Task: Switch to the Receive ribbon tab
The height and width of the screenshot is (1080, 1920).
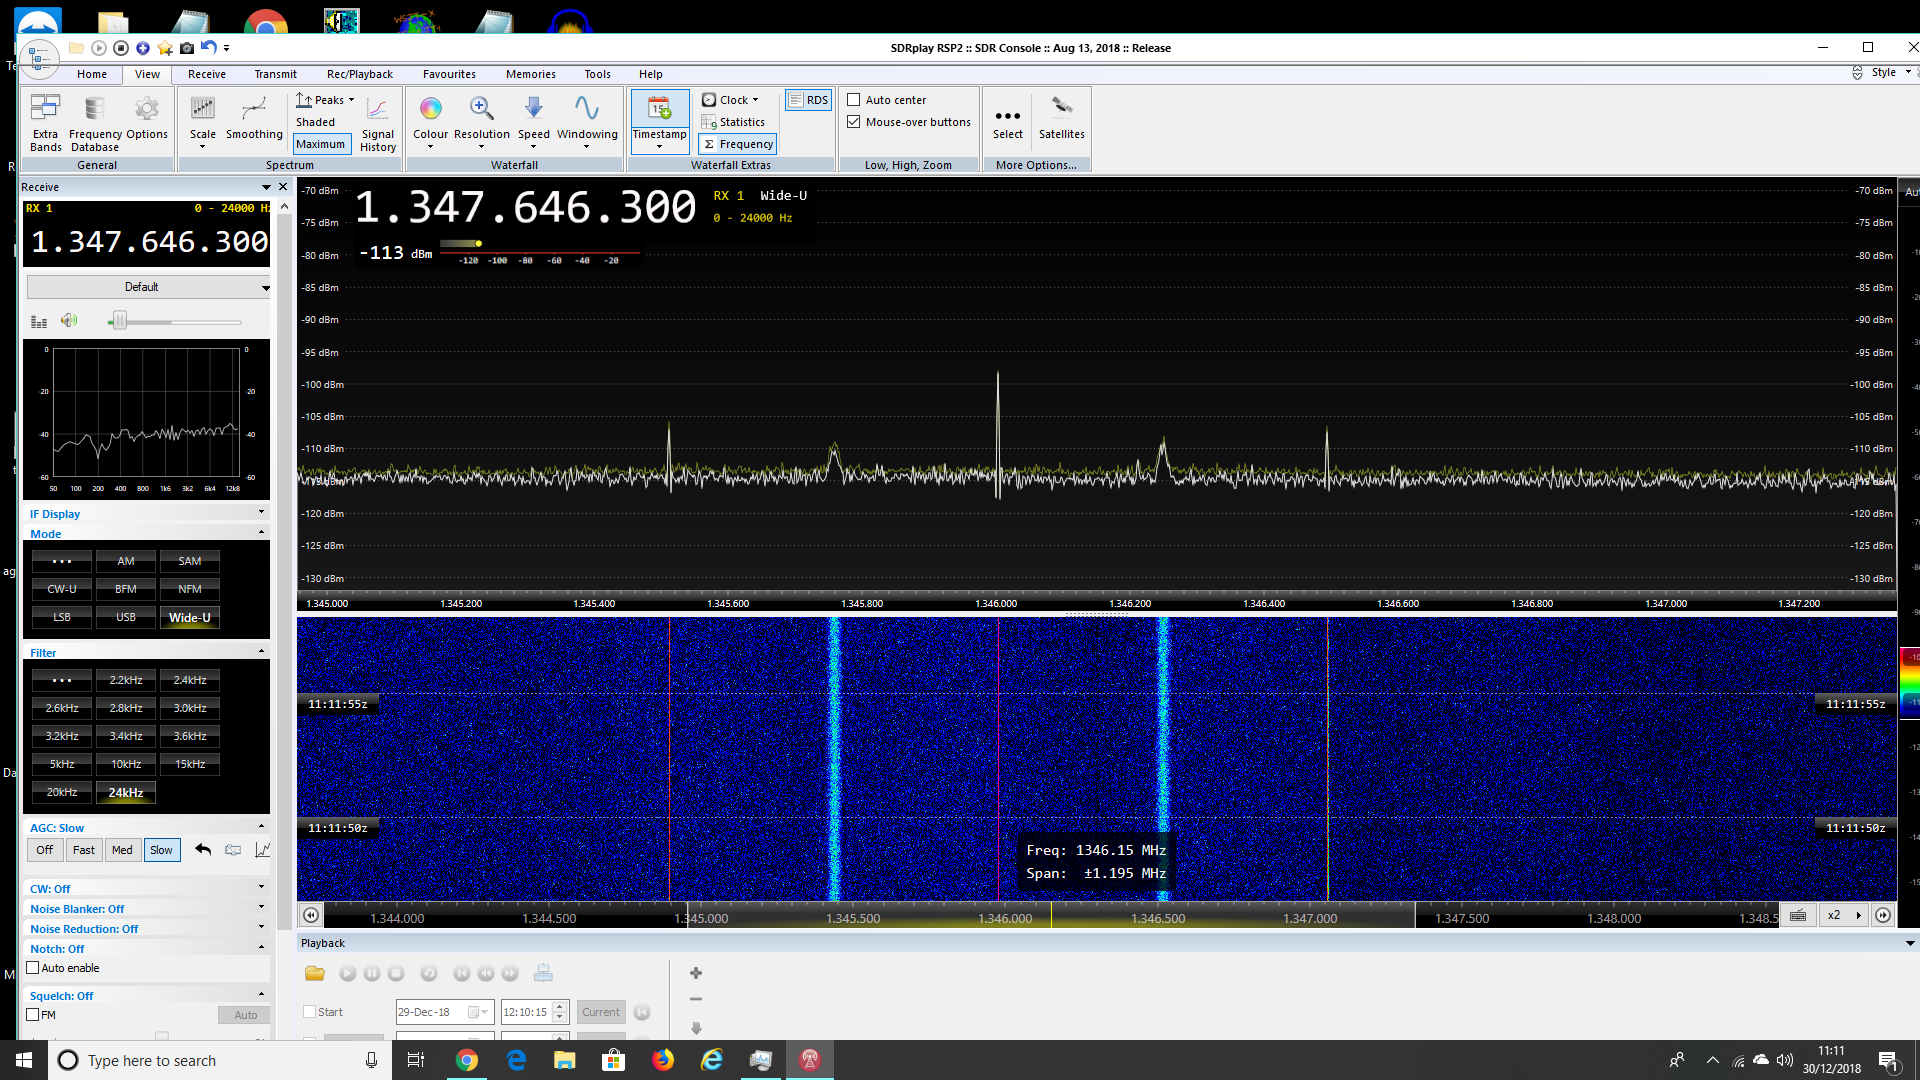Action: coord(207,74)
